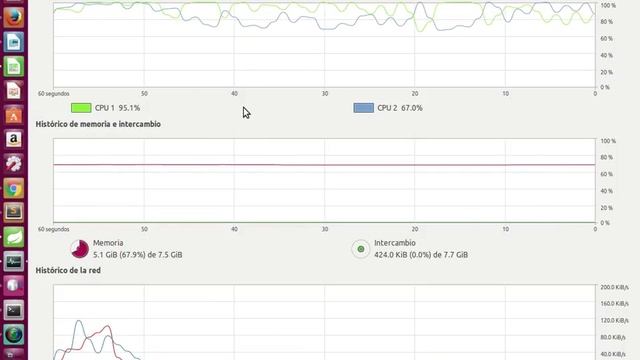The width and height of the screenshot is (640, 360).
Task: Click the Memoria label
Action: coord(108,243)
